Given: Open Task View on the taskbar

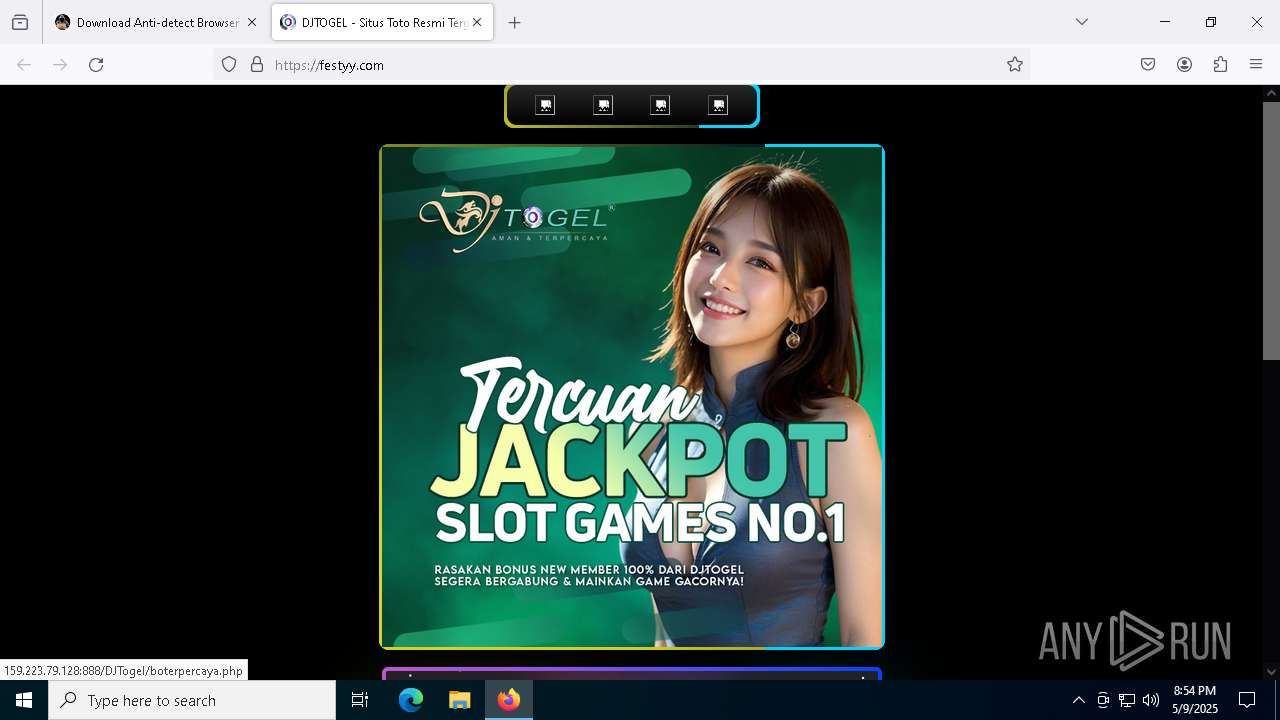Looking at the screenshot, I should (x=360, y=700).
